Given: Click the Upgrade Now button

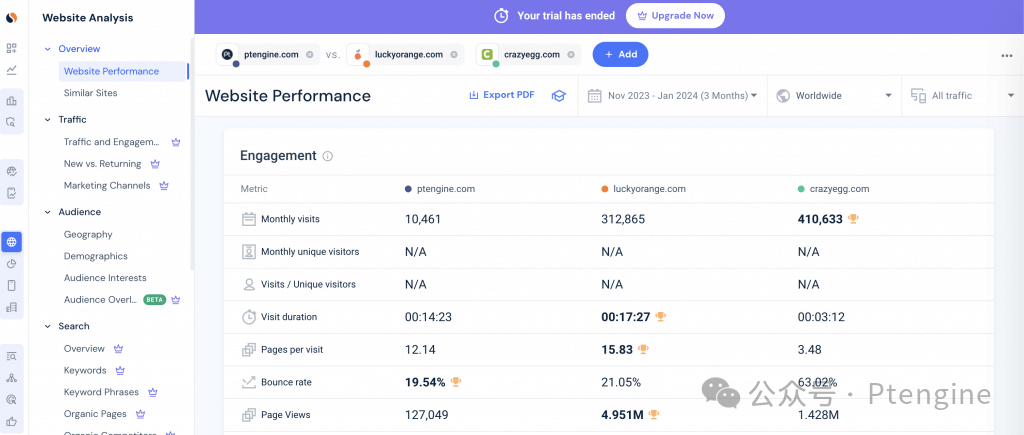Looking at the screenshot, I should (x=675, y=16).
